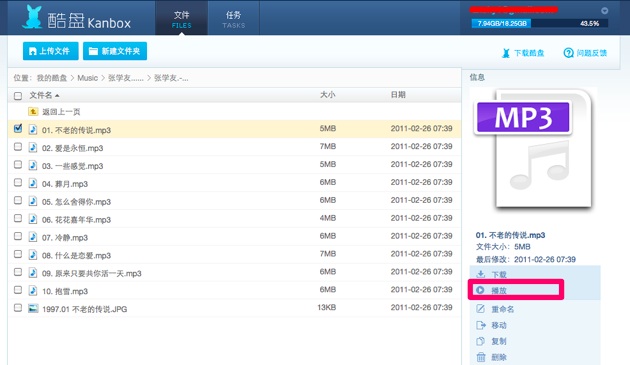The width and height of the screenshot is (630, 365).
Task: Check the box for 05. 怎么舍得你.mp3
Action: (18, 200)
